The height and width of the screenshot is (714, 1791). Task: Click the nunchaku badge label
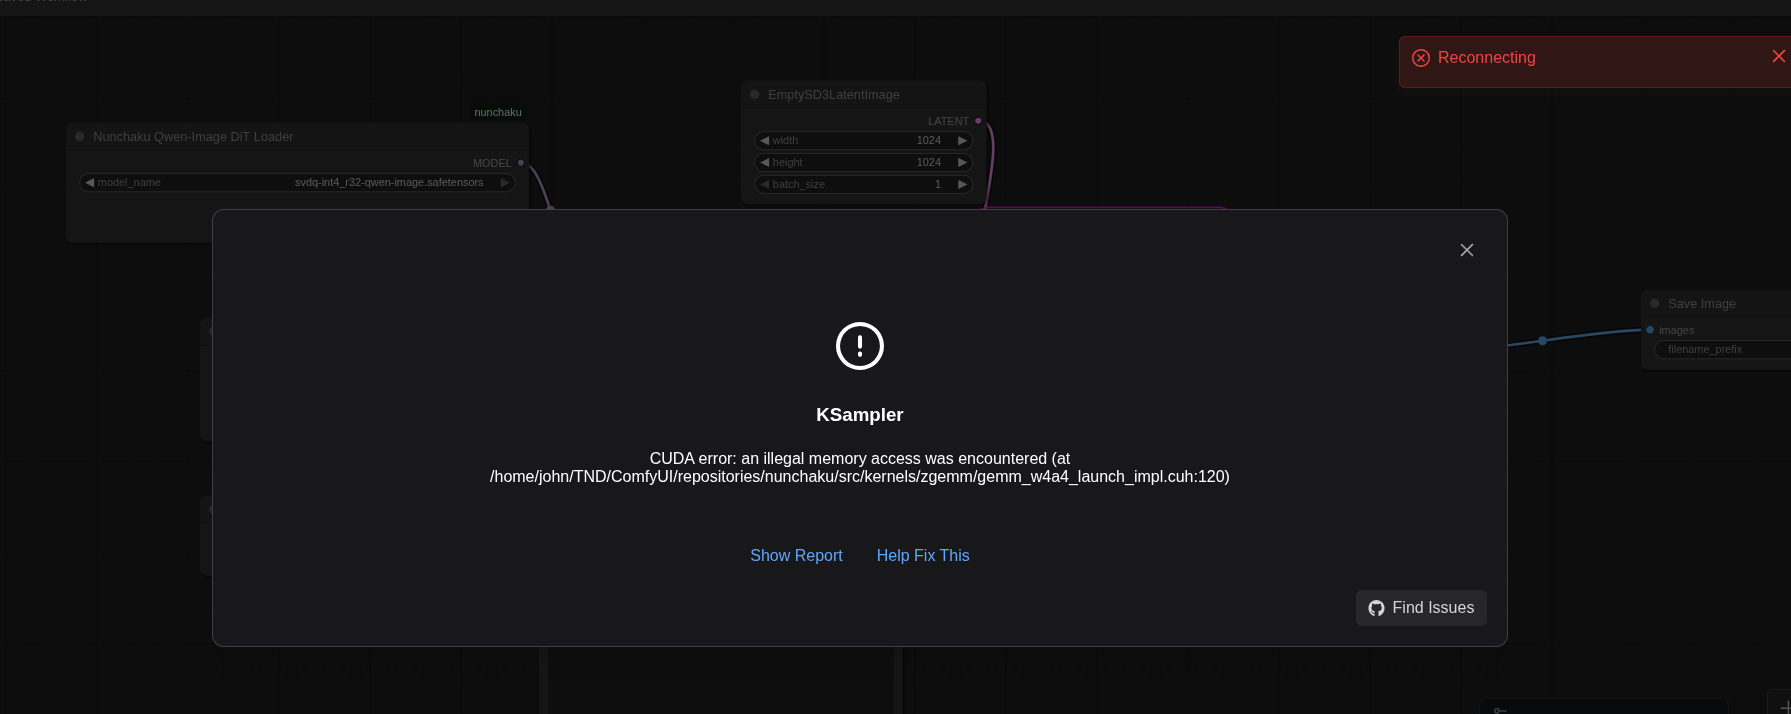tap(498, 112)
